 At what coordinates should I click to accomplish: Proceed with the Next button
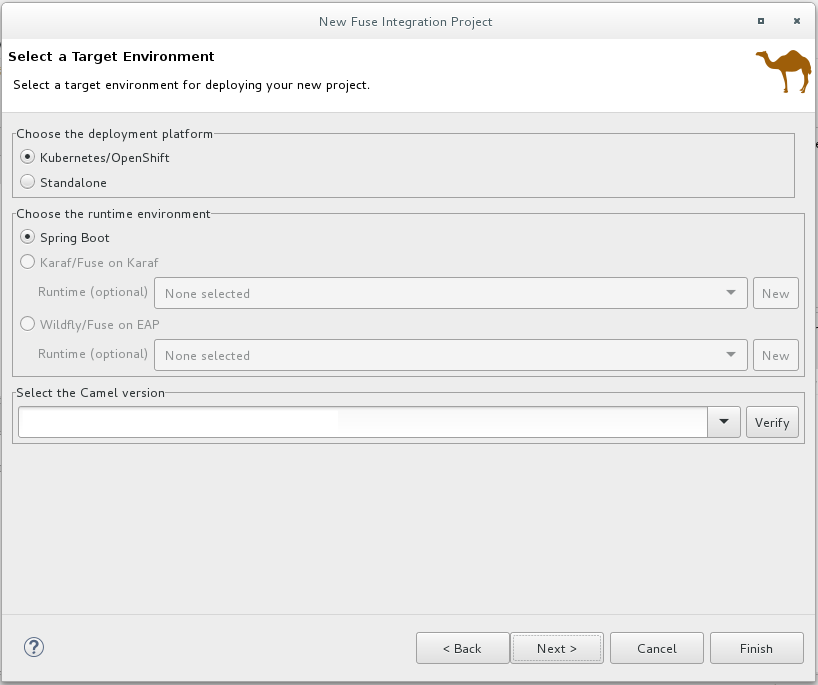point(556,648)
